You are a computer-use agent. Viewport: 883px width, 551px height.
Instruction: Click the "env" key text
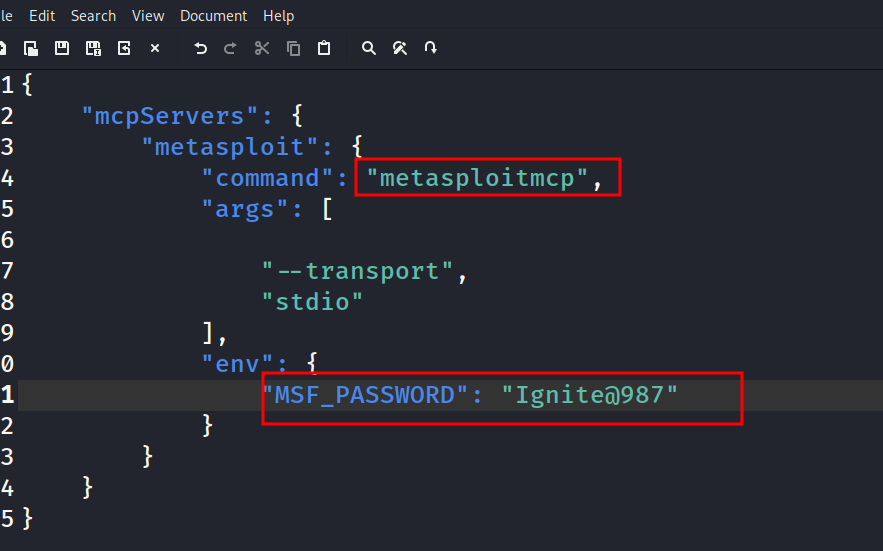[237, 364]
